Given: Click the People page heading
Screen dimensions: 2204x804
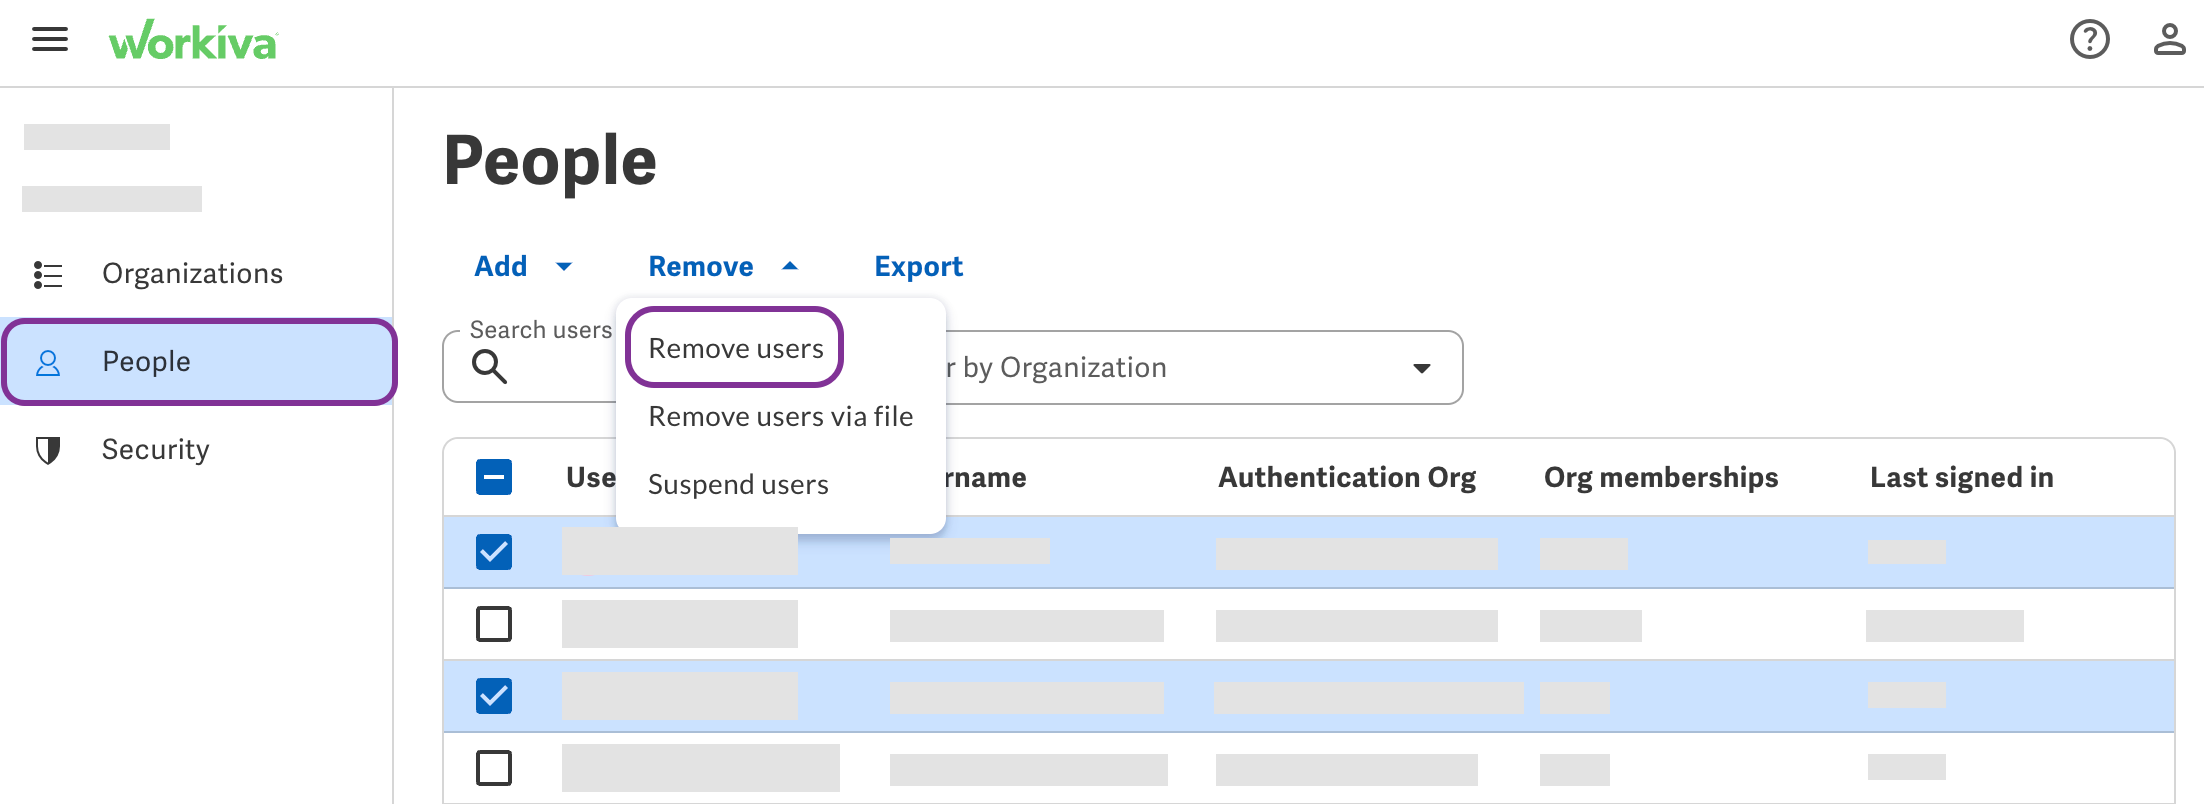Looking at the screenshot, I should pyautogui.click(x=550, y=162).
